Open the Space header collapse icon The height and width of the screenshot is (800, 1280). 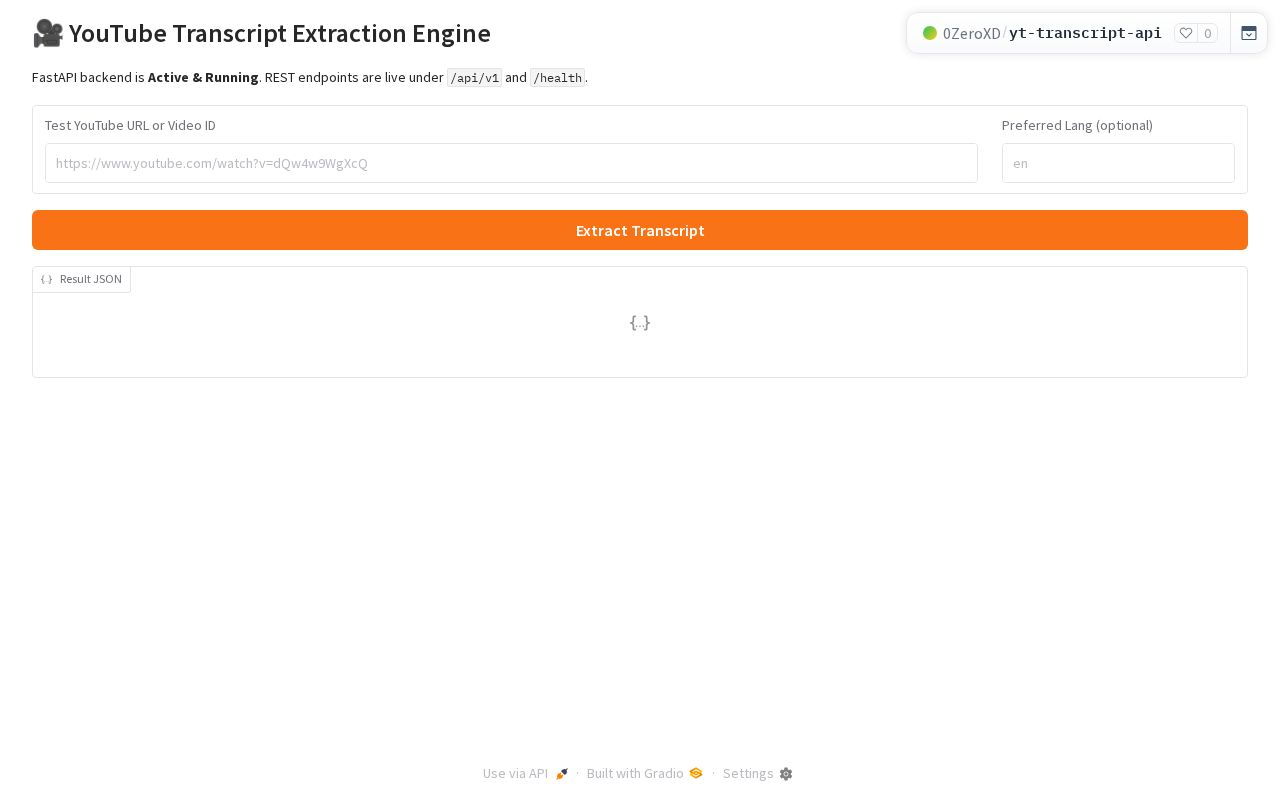click(x=1249, y=33)
